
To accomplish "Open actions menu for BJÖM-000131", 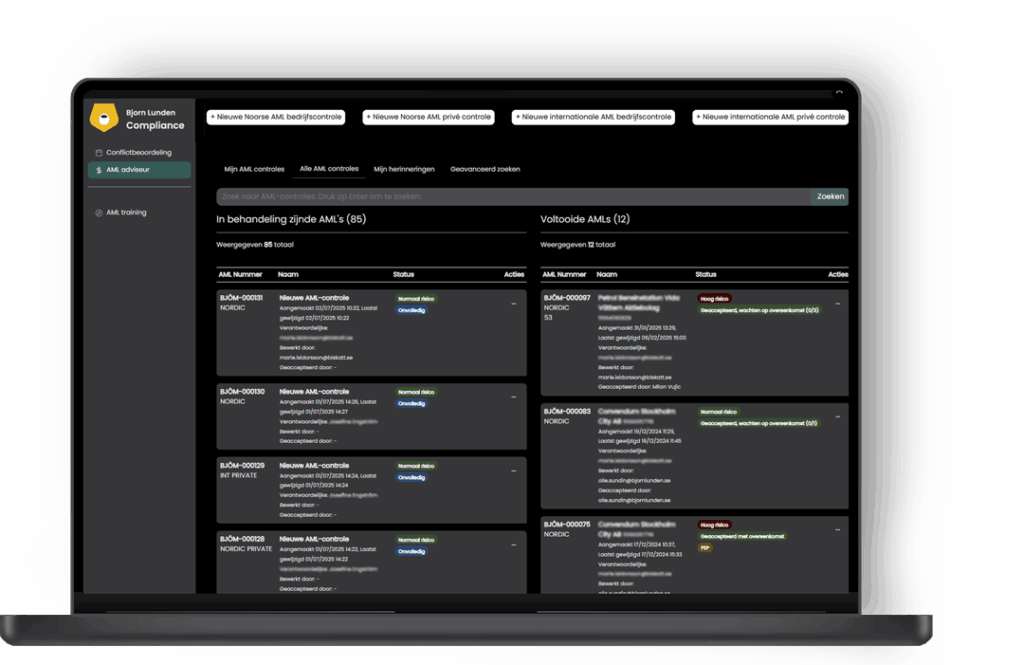I will point(514,303).
